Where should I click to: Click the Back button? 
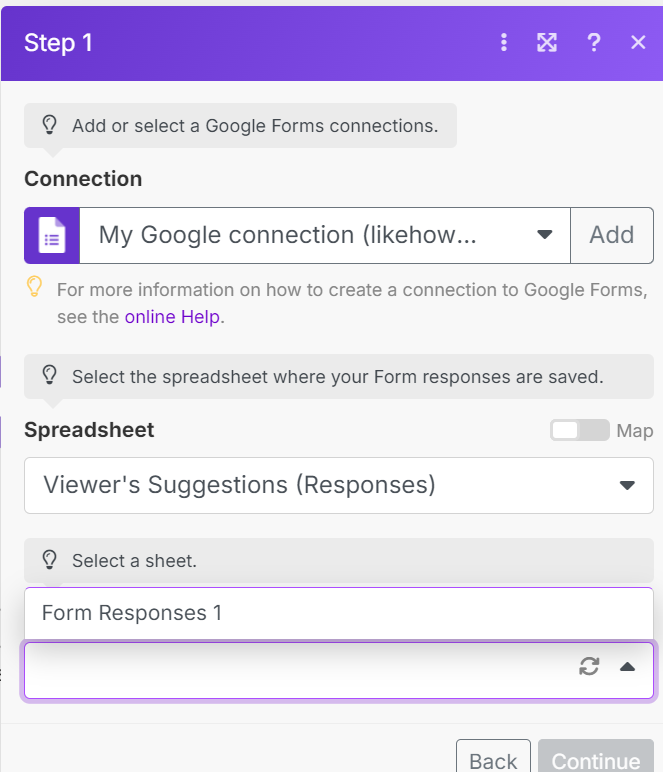coord(493,760)
